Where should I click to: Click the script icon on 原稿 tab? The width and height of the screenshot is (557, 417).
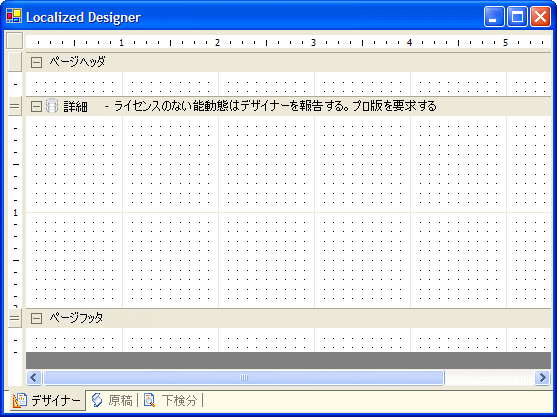pos(97,400)
